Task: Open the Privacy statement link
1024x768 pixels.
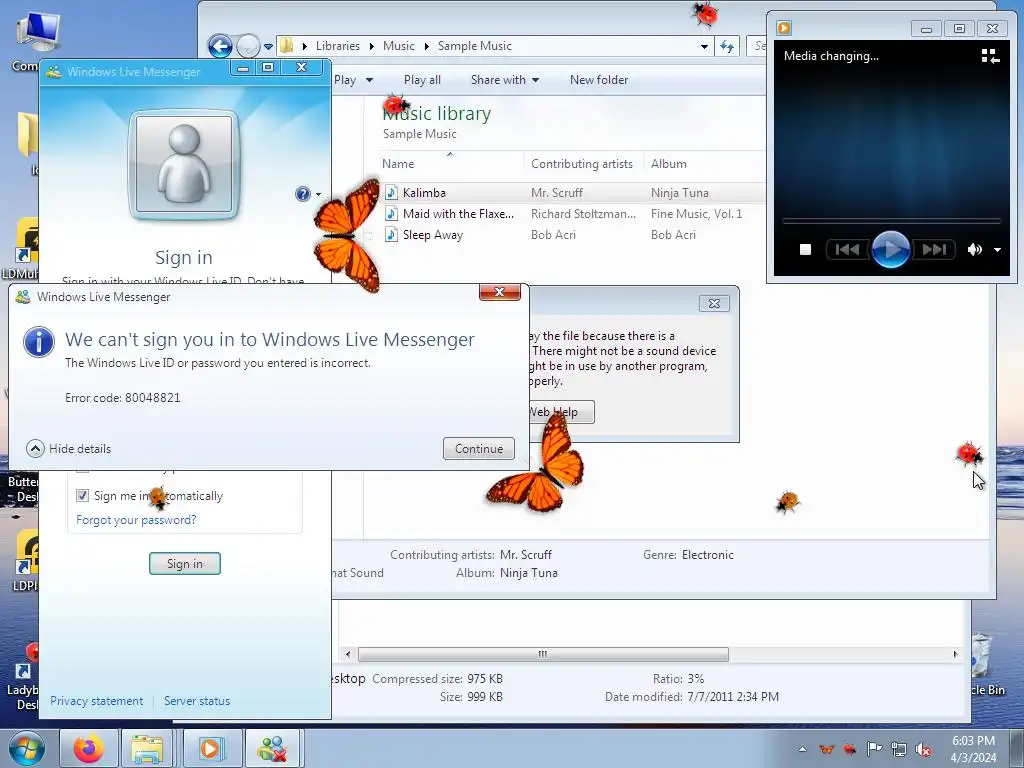Action: click(x=97, y=701)
